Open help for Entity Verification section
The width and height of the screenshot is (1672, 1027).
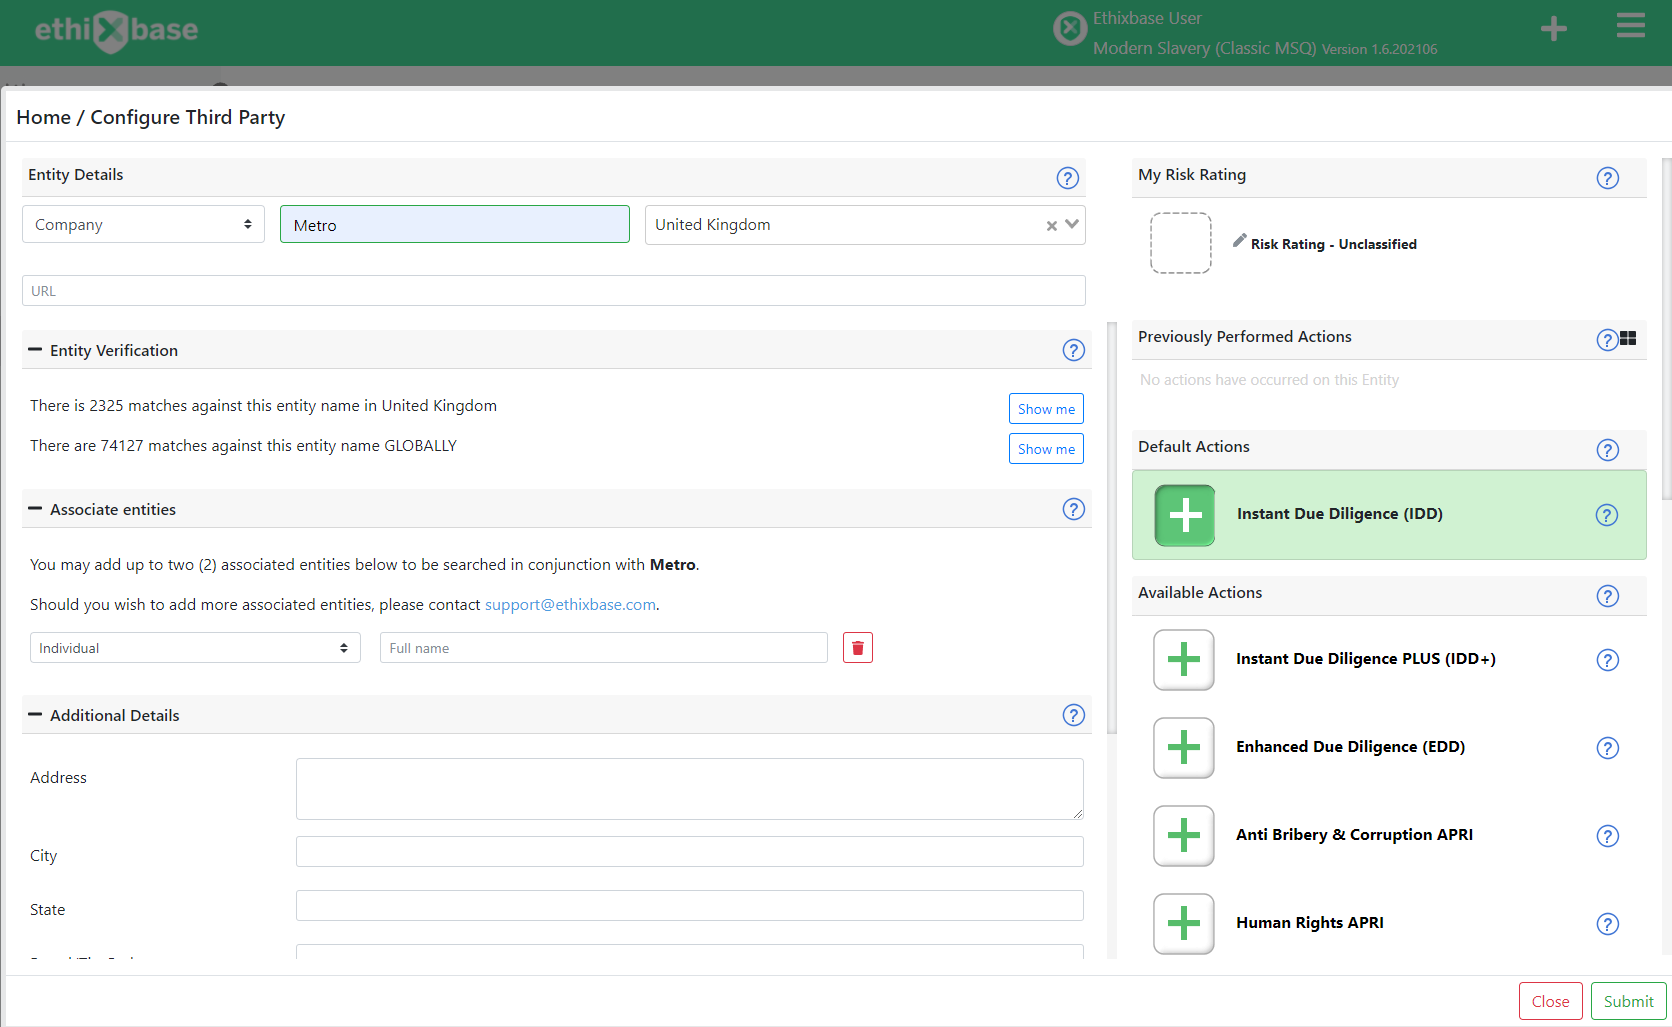point(1073,350)
